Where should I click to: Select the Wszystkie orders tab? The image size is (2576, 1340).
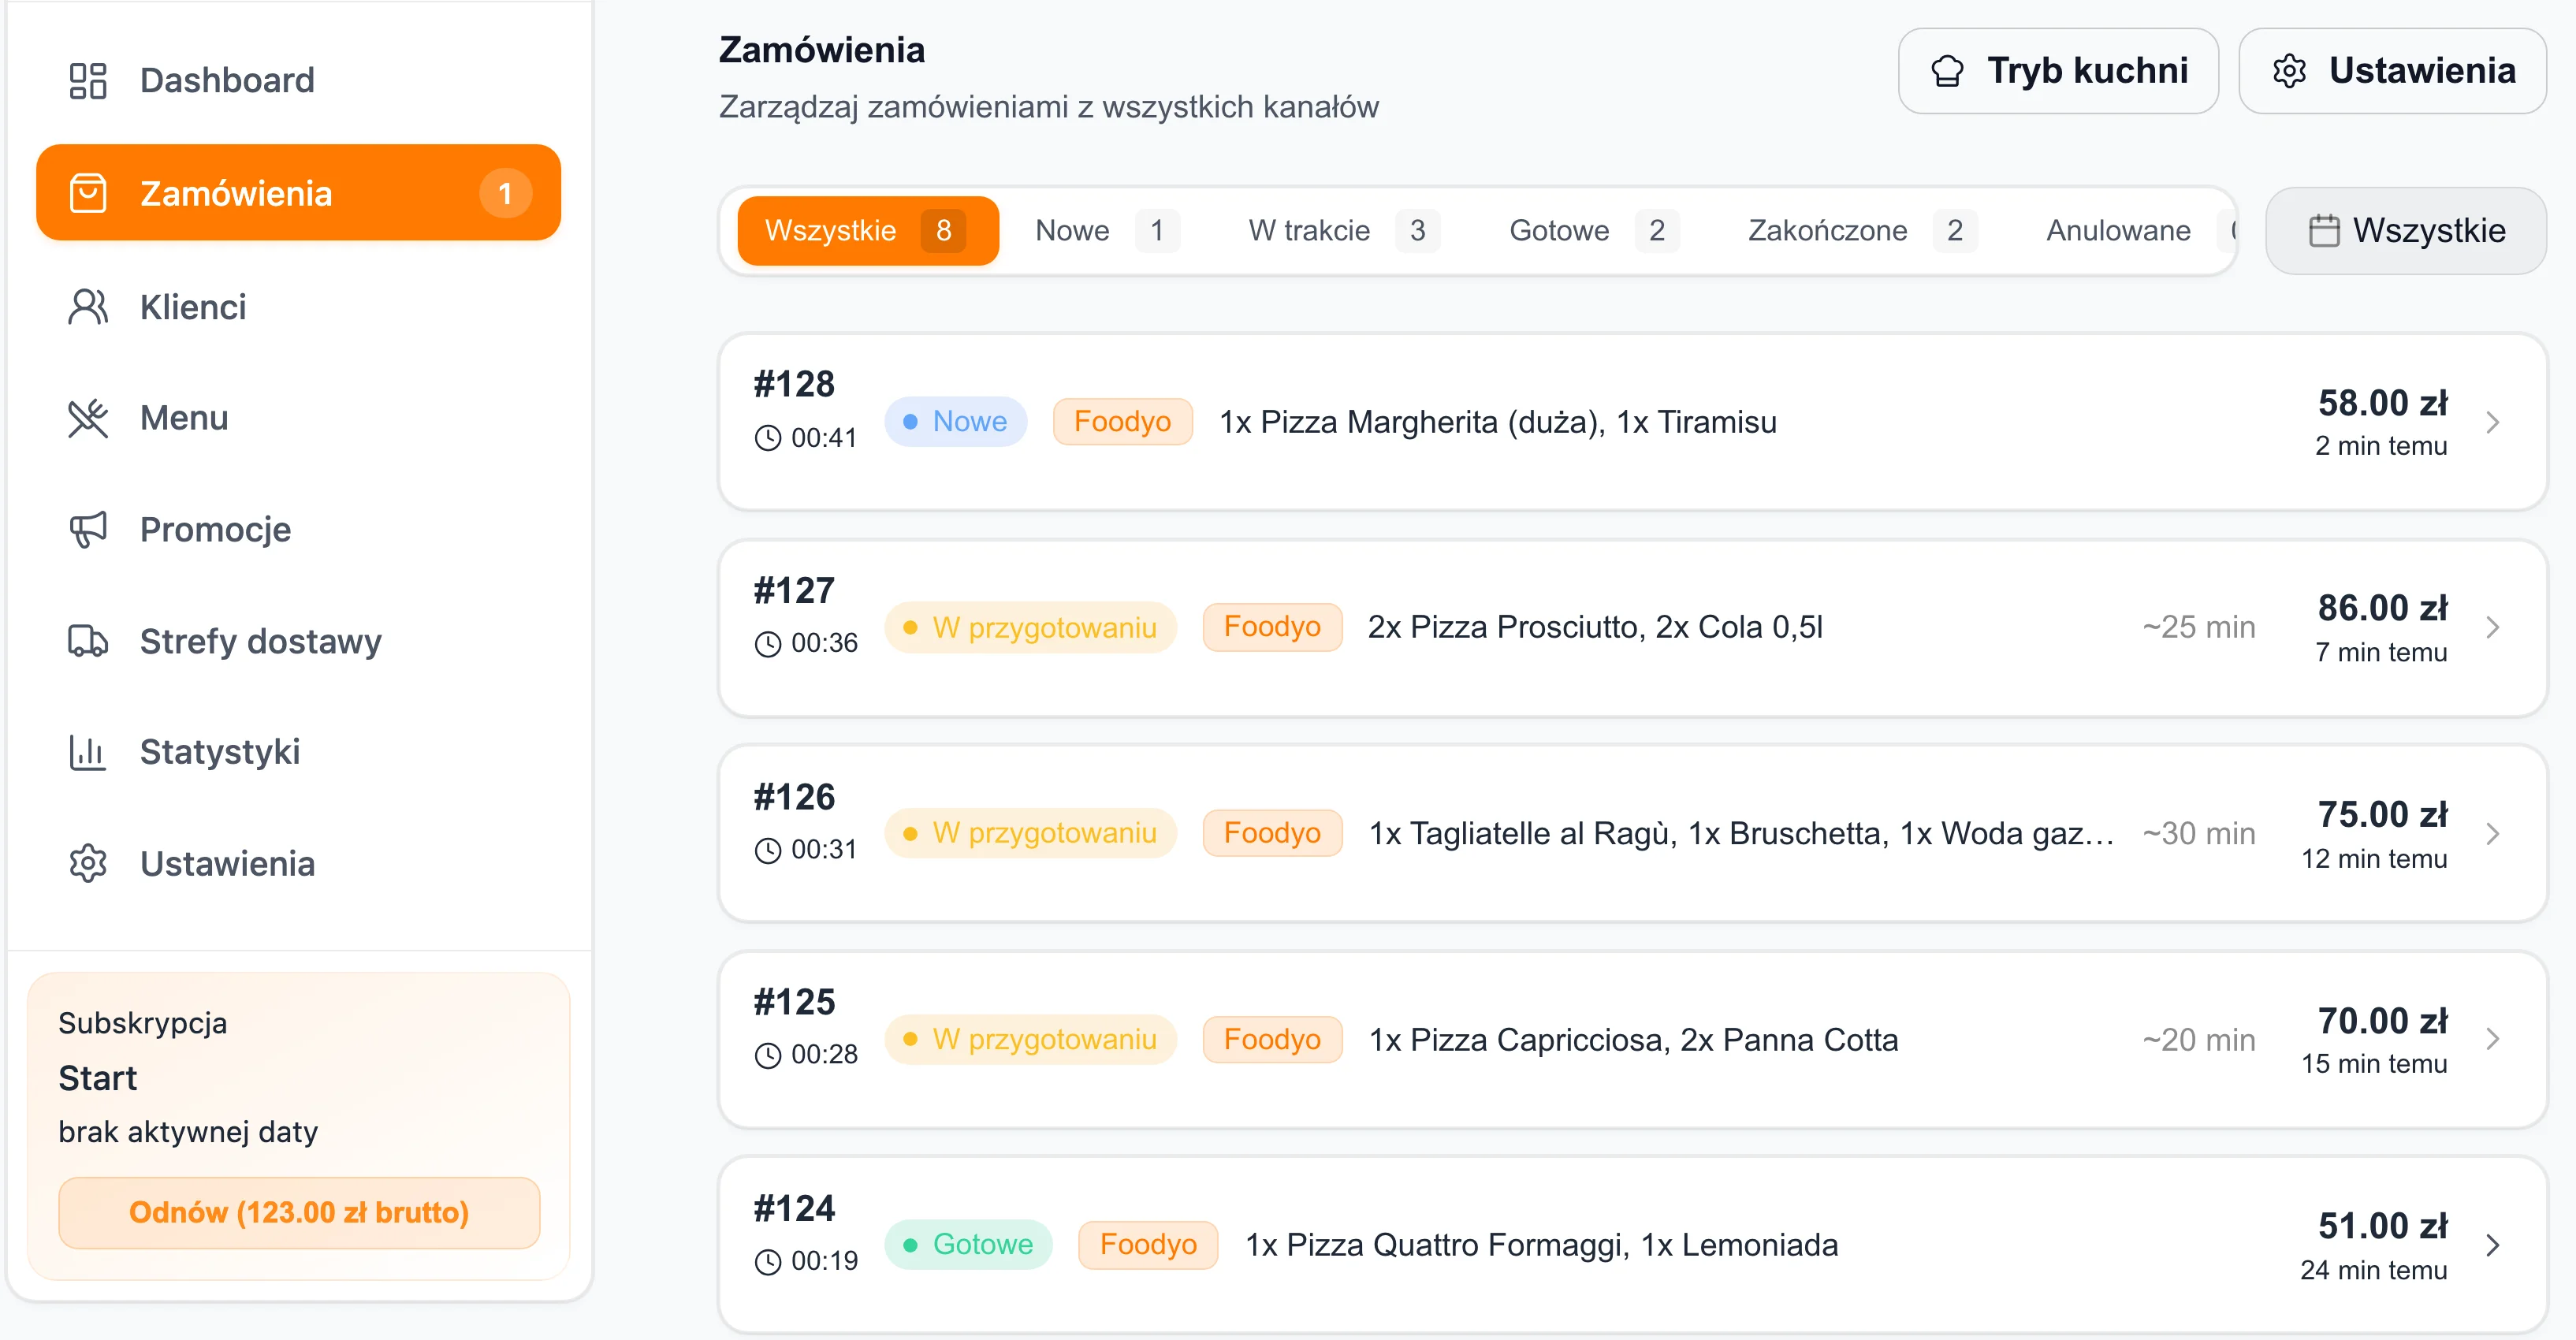click(x=868, y=231)
